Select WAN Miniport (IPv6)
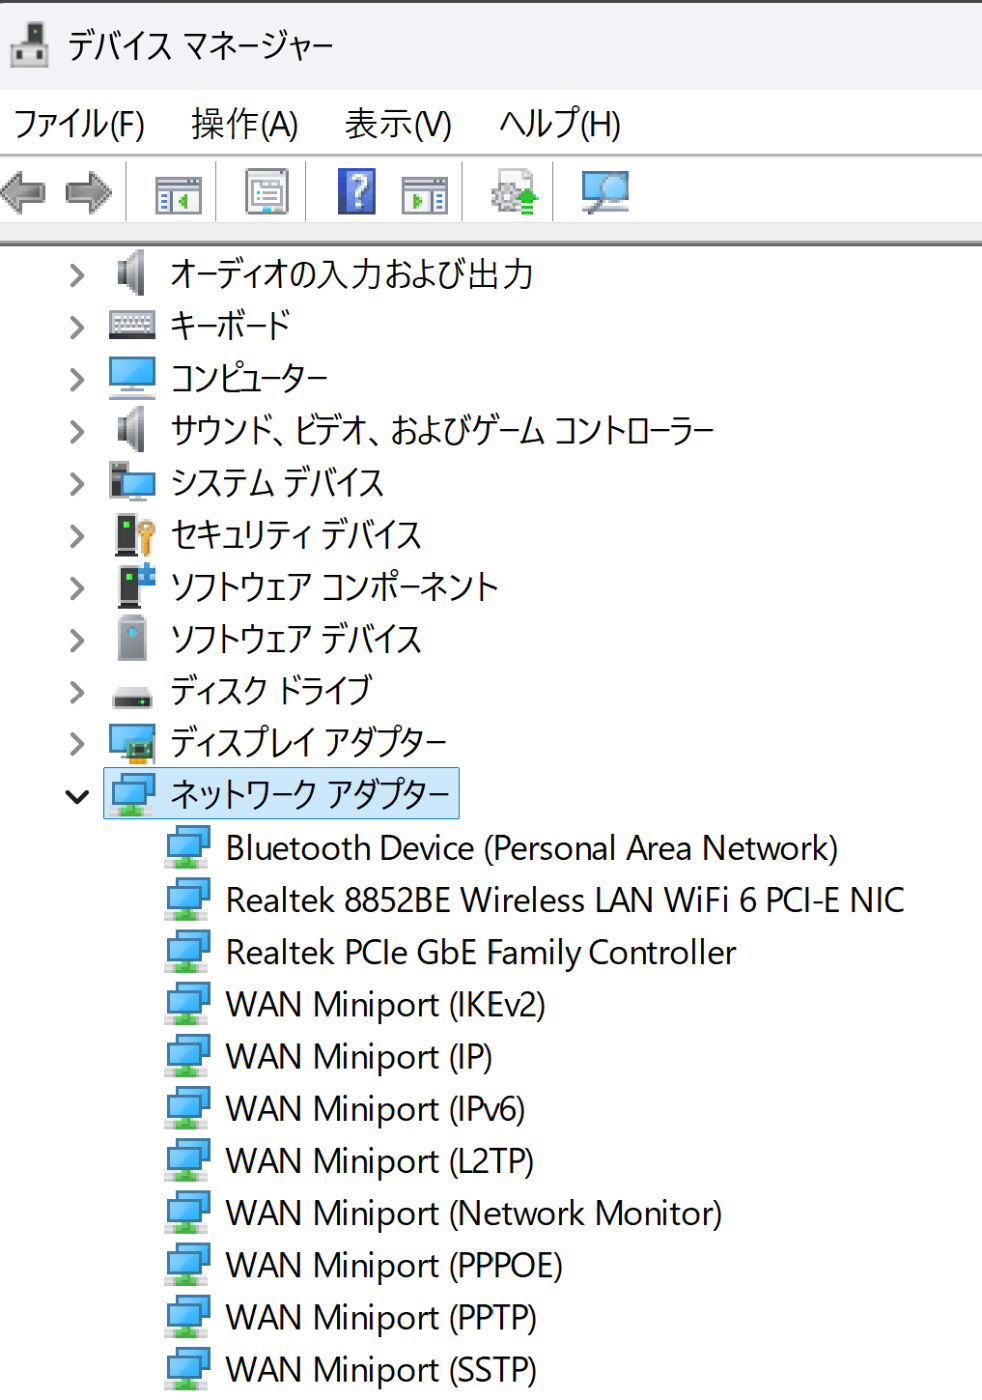 tap(375, 1109)
